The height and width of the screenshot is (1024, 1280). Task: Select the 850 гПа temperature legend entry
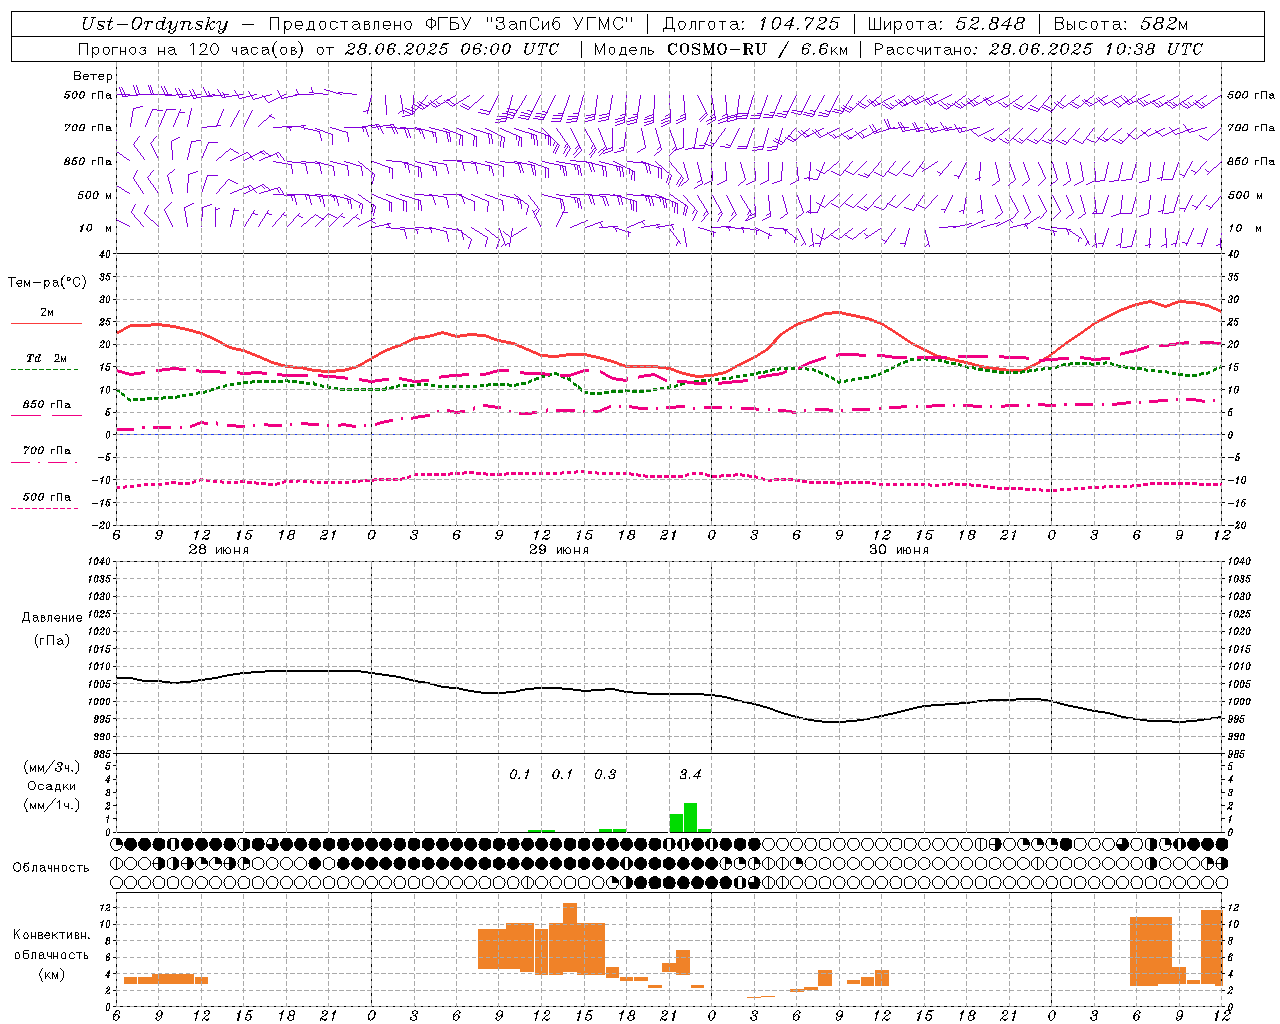tap(46, 404)
